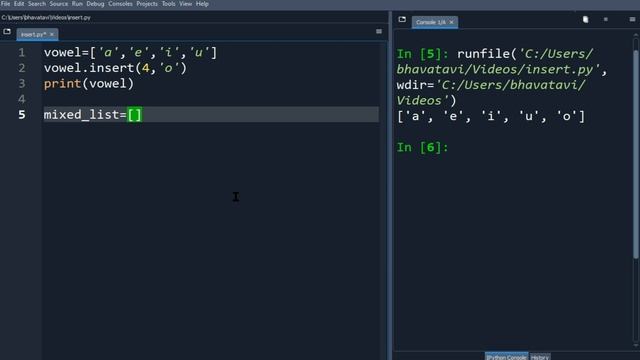Click the file path C:\Users\bhavatavi\Videos\insert.py
This screenshot has height=360, width=640.
46,18
